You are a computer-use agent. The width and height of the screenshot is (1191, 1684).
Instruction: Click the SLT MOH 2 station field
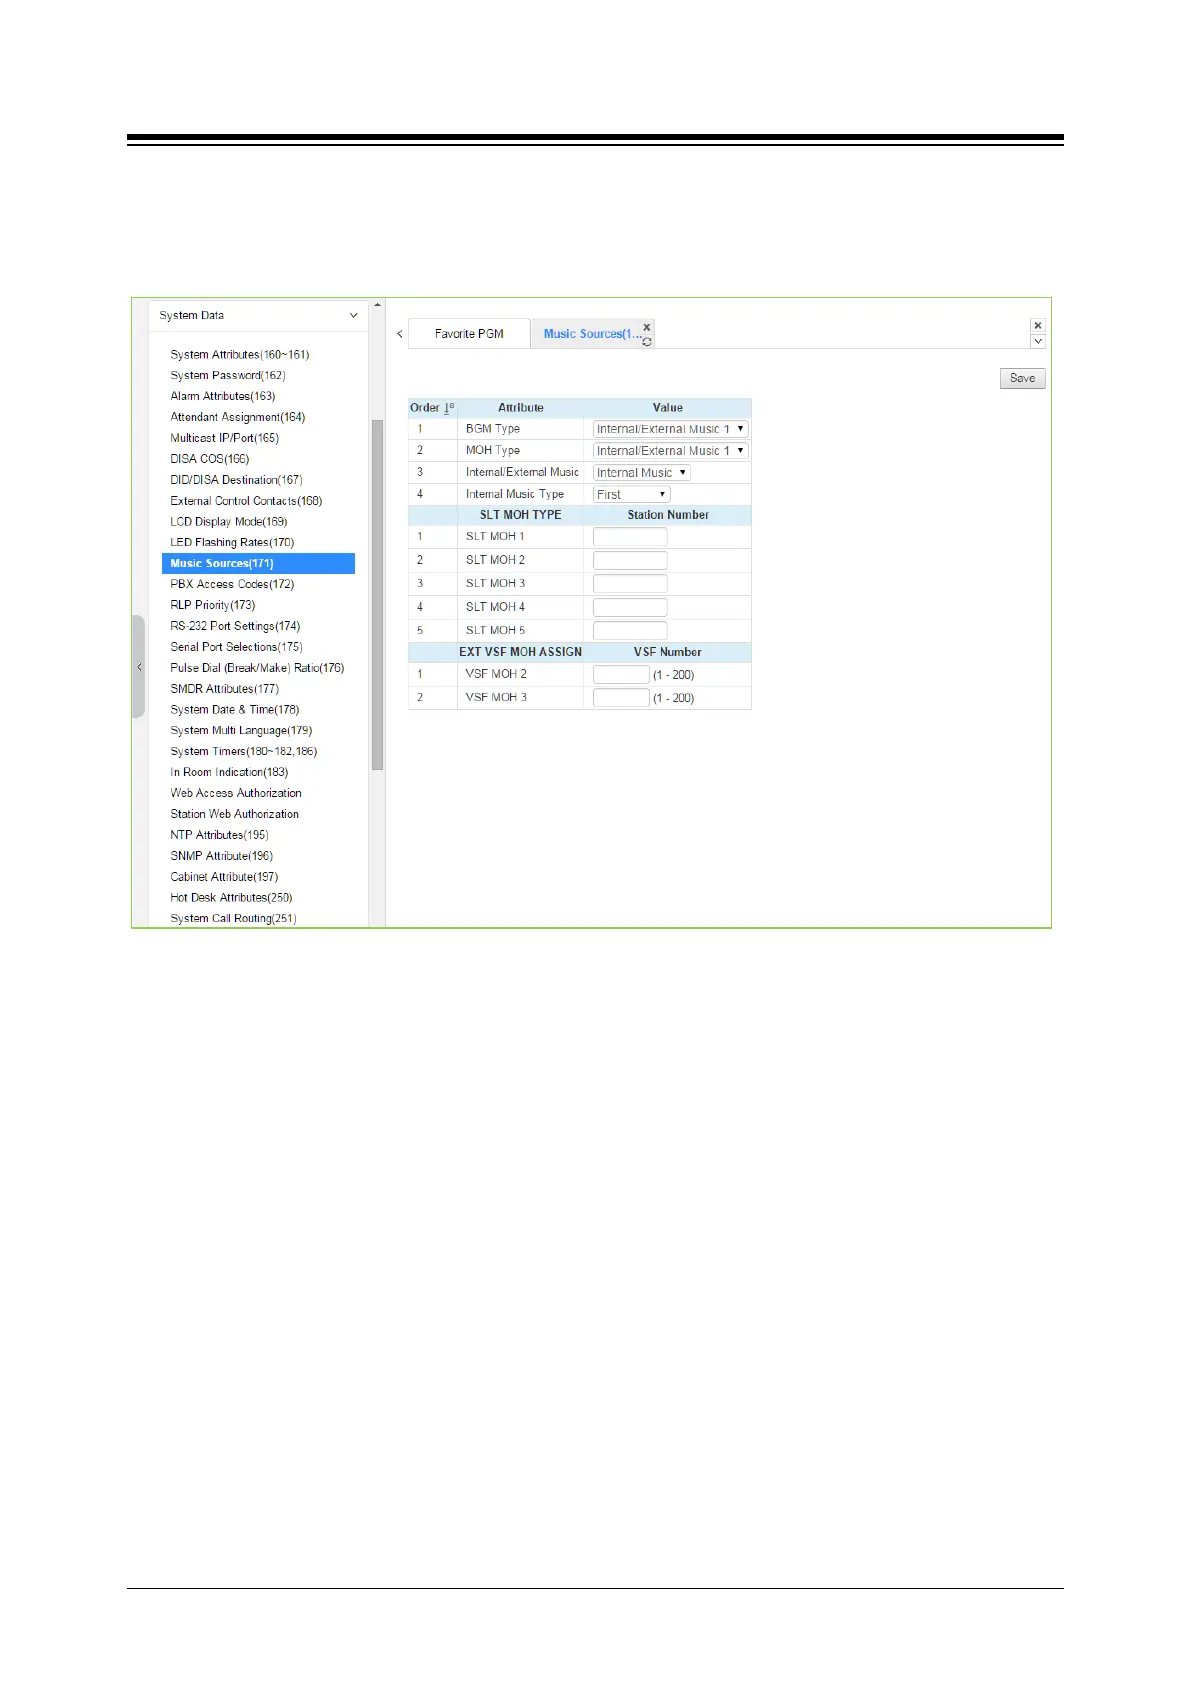630,560
